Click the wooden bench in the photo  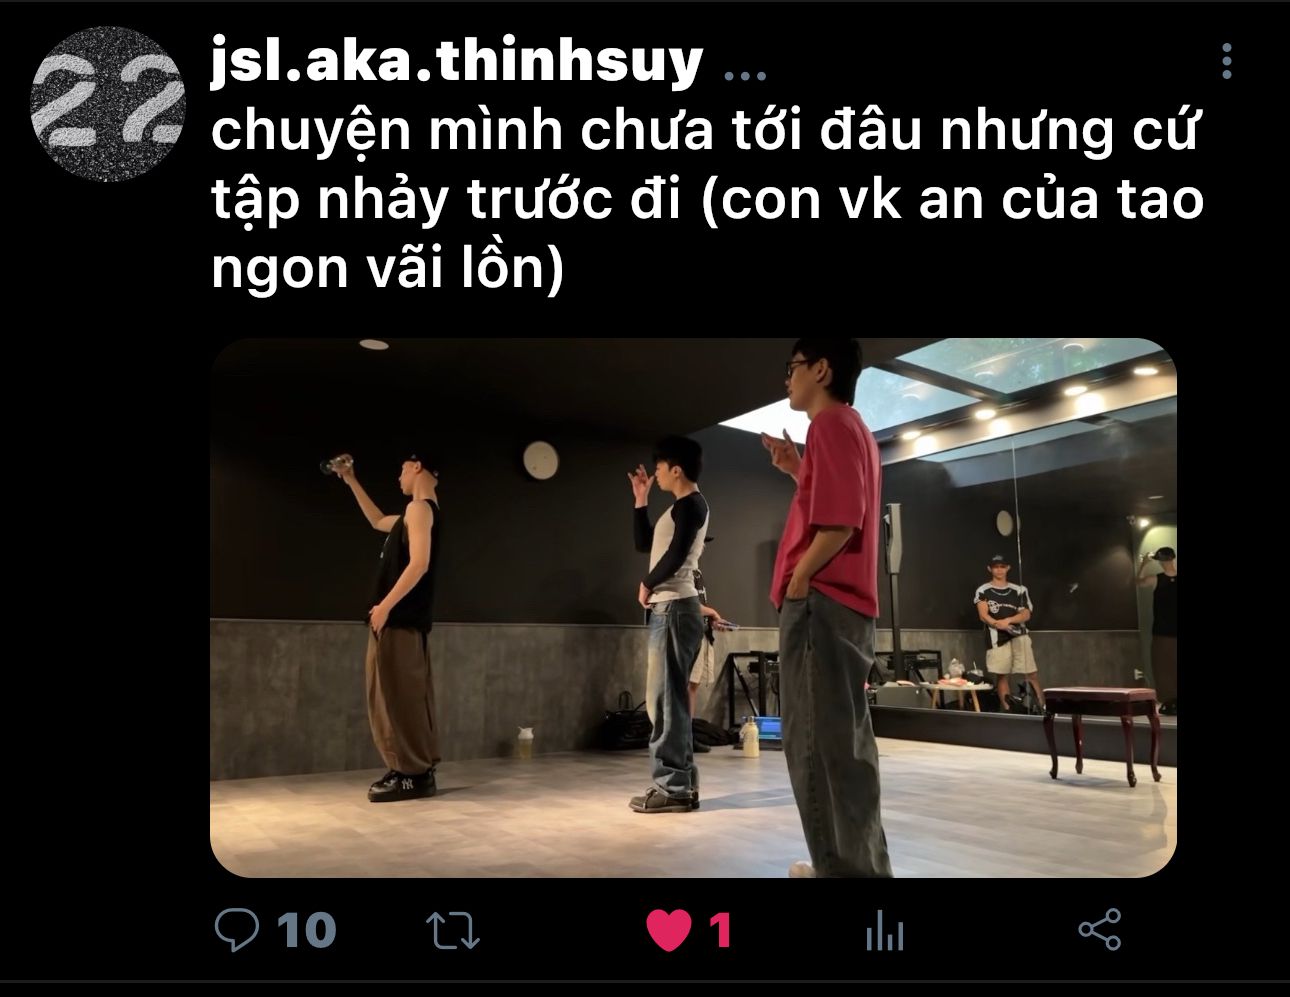tap(1101, 731)
